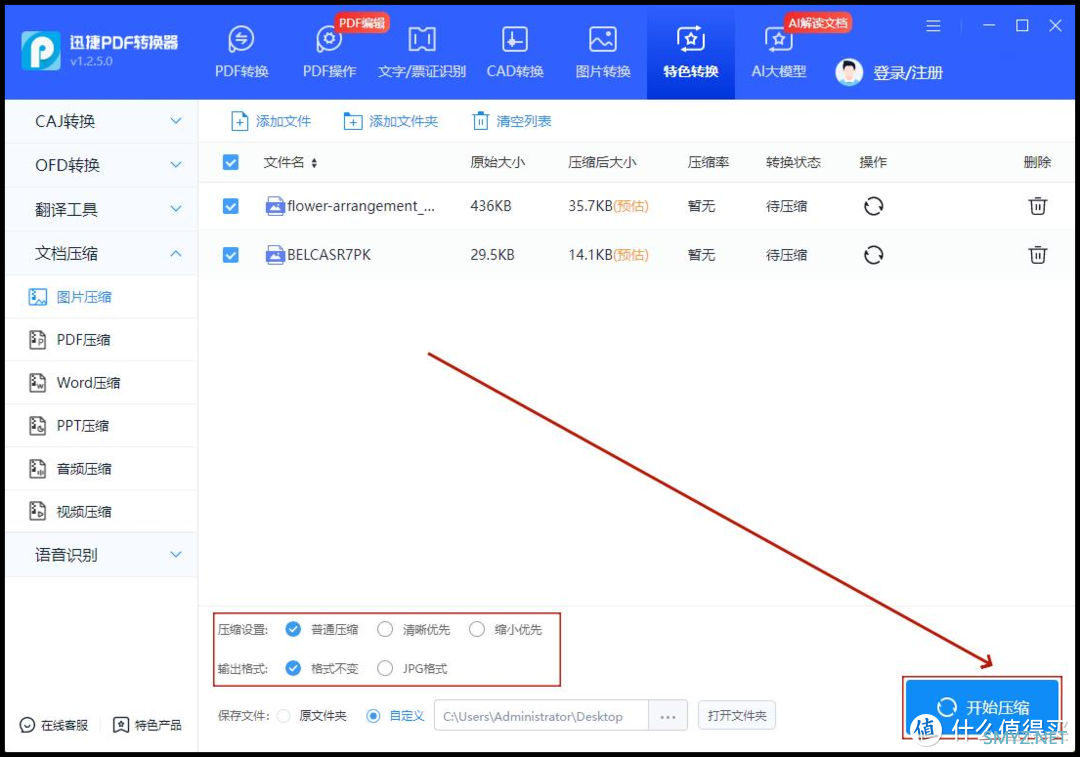Select 自定义 save location option
Image resolution: width=1080 pixels, height=757 pixels.
tap(373, 716)
